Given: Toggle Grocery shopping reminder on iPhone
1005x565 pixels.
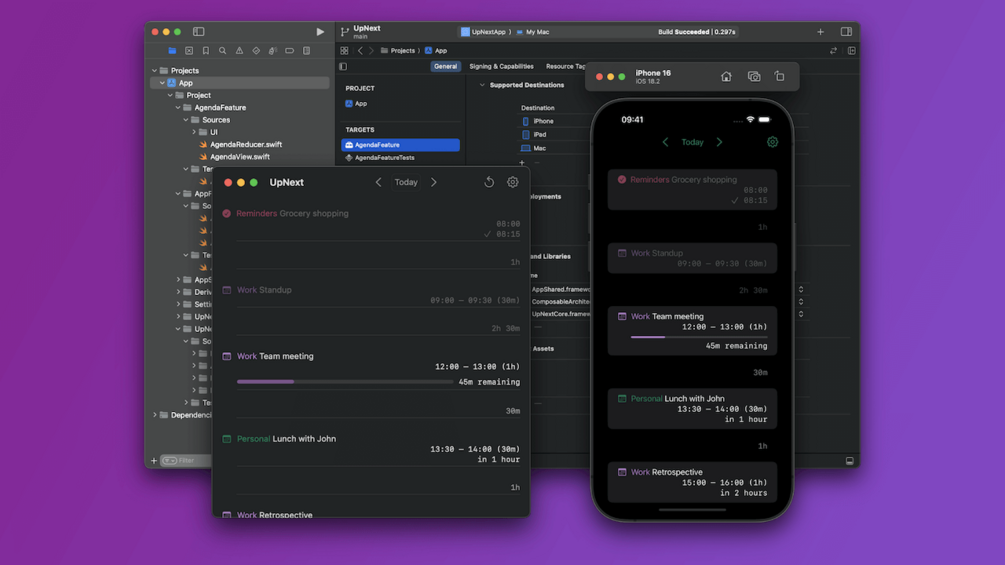Looking at the screenshot, I should coord(622,179).
